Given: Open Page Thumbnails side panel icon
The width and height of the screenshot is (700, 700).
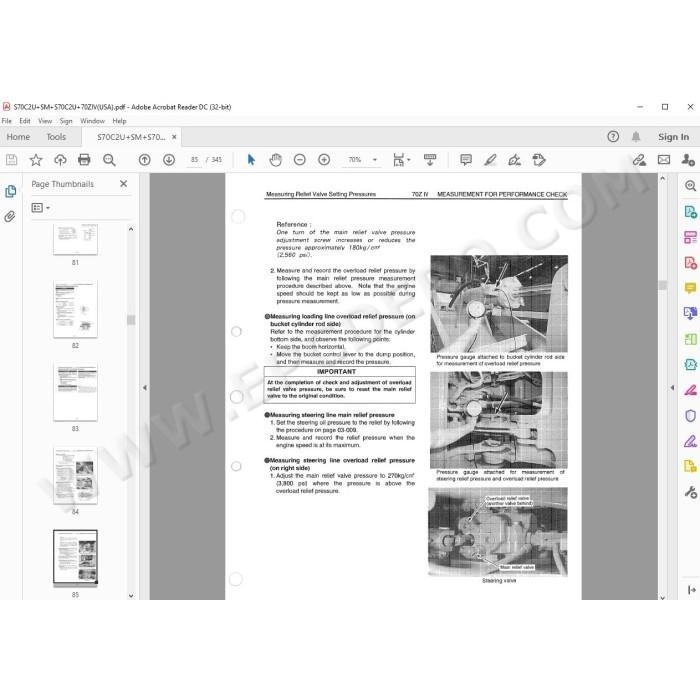Looking at the screenshot, I should coord(11,192).
